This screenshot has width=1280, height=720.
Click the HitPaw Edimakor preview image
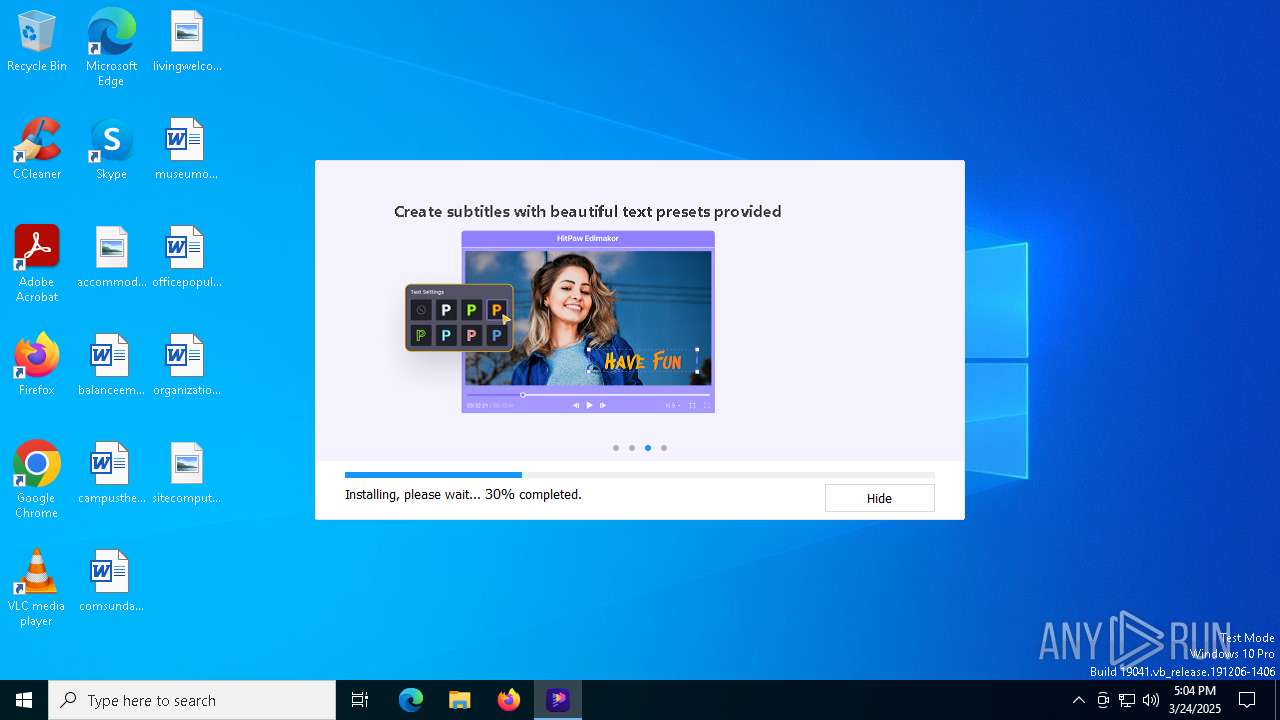point(588,322)
